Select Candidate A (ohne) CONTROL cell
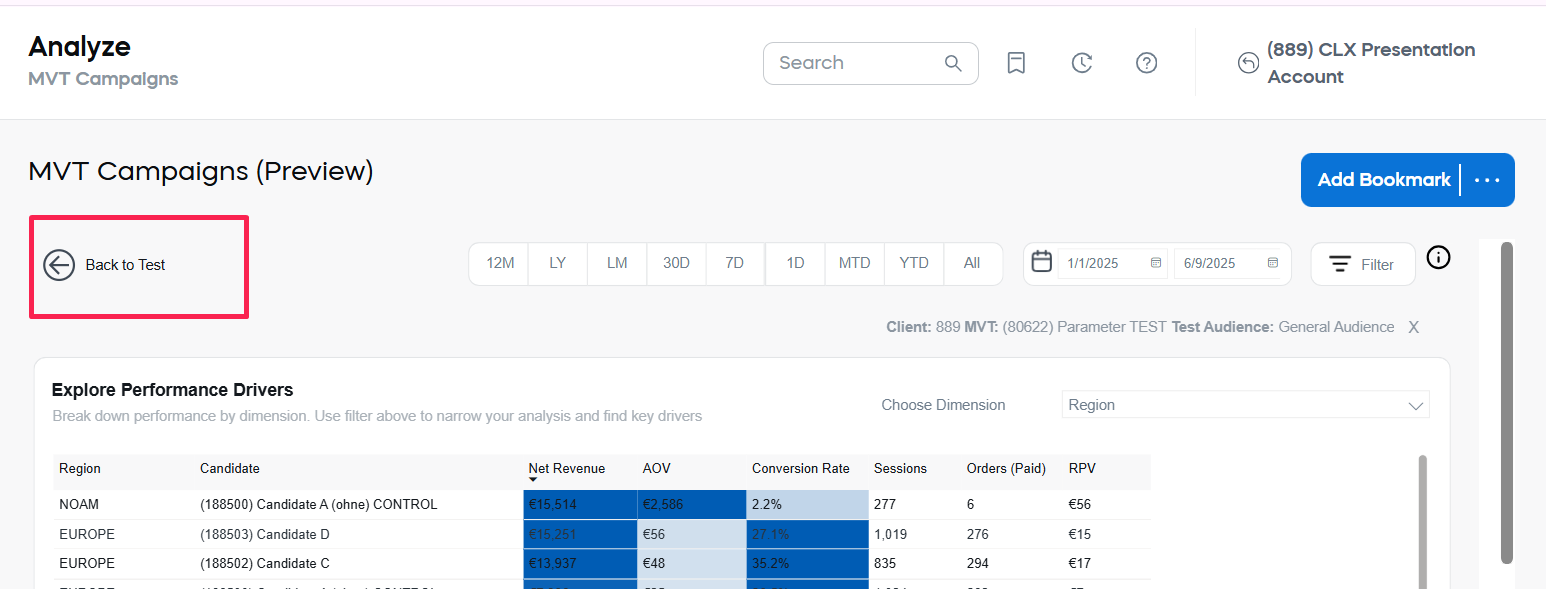Screen dimensions: 1546x589 (319, 504)
